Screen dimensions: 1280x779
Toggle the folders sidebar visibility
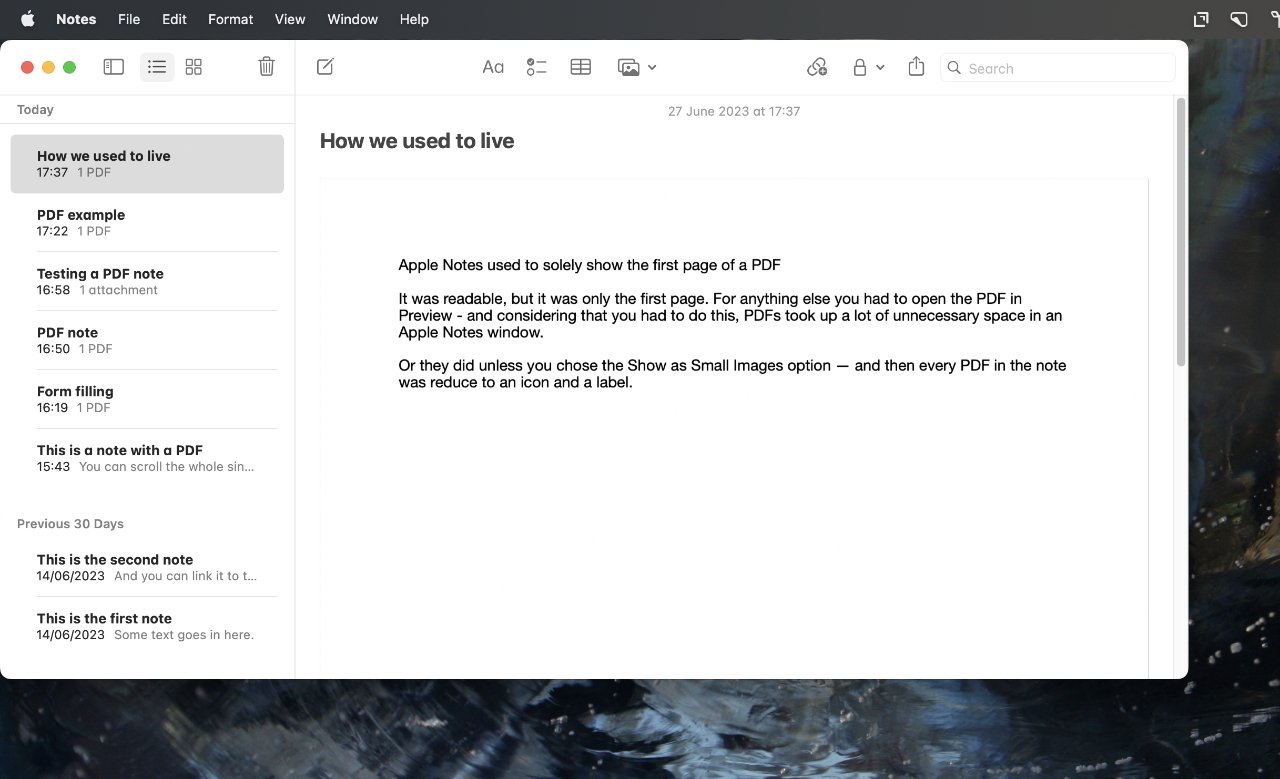[x=113, y=66]
